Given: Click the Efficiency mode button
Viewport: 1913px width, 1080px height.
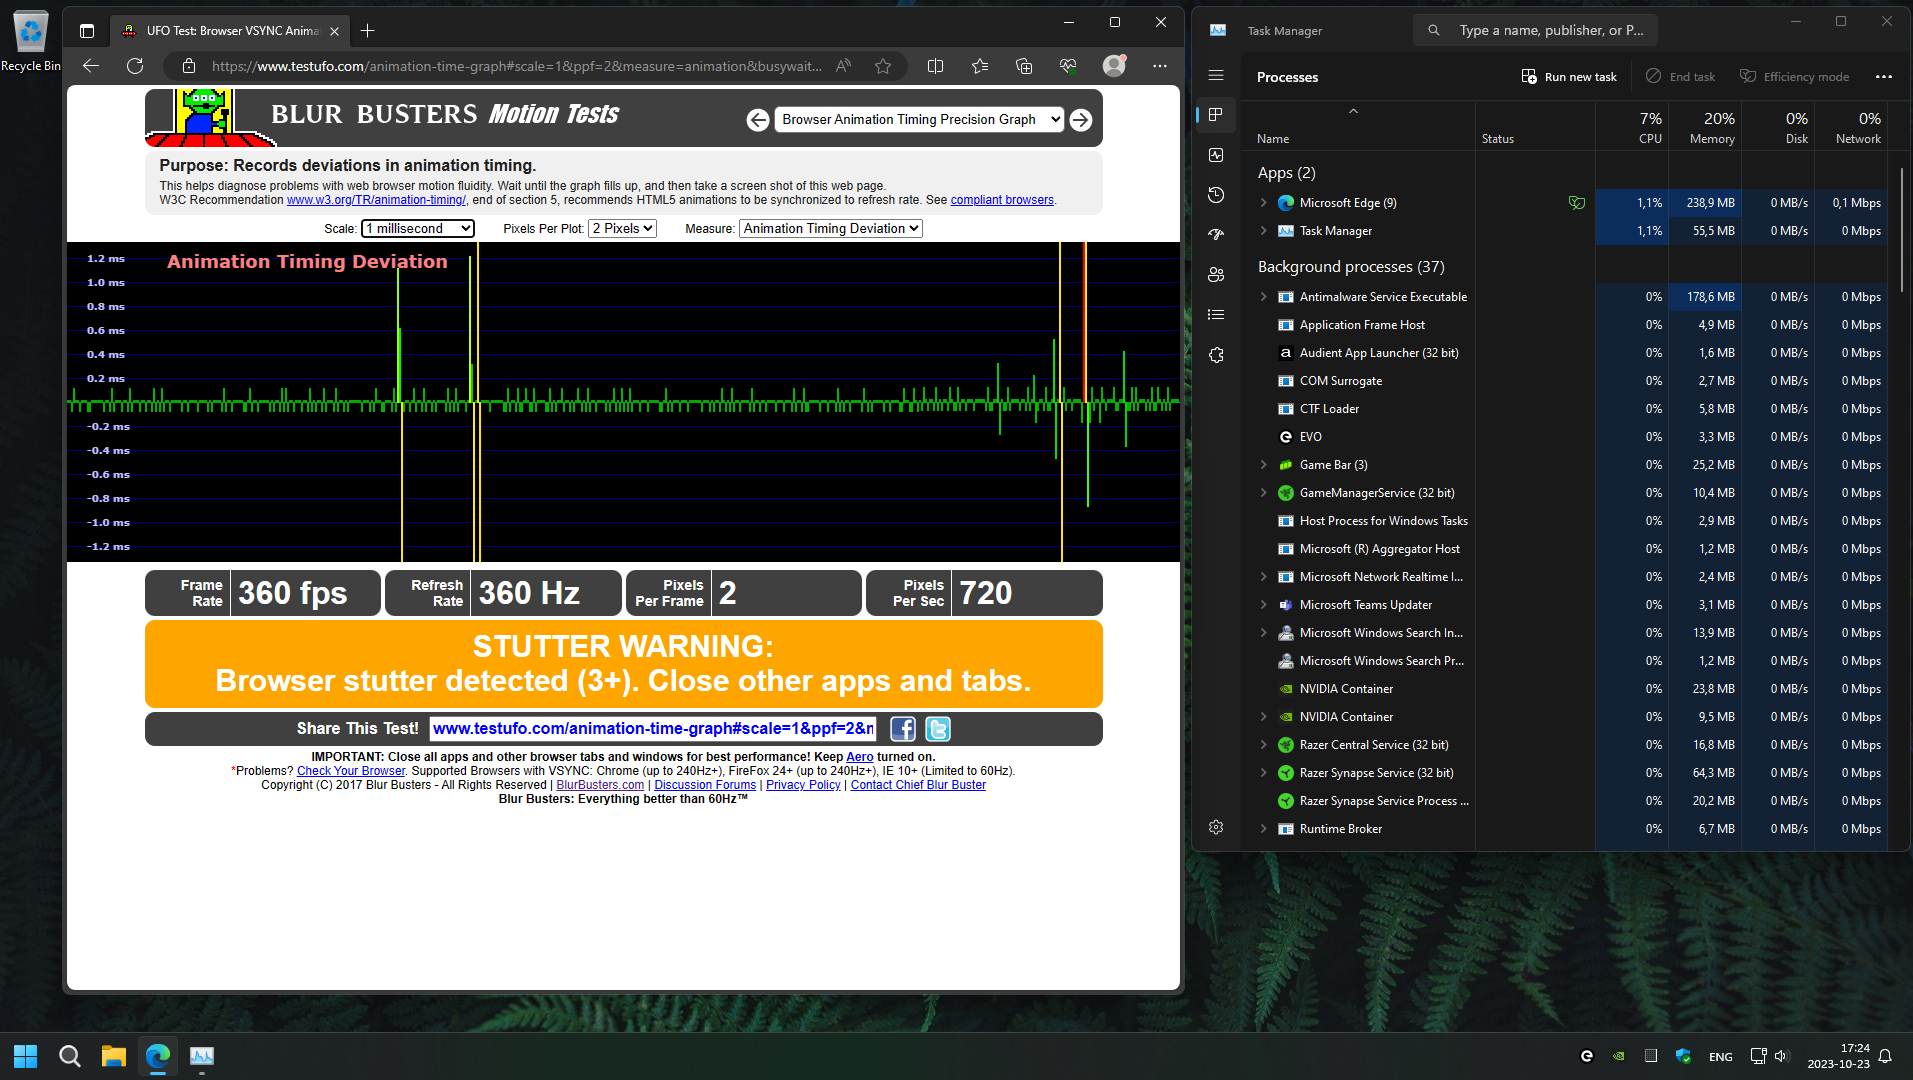Looking at the screenshot, I should point(1794,77).
